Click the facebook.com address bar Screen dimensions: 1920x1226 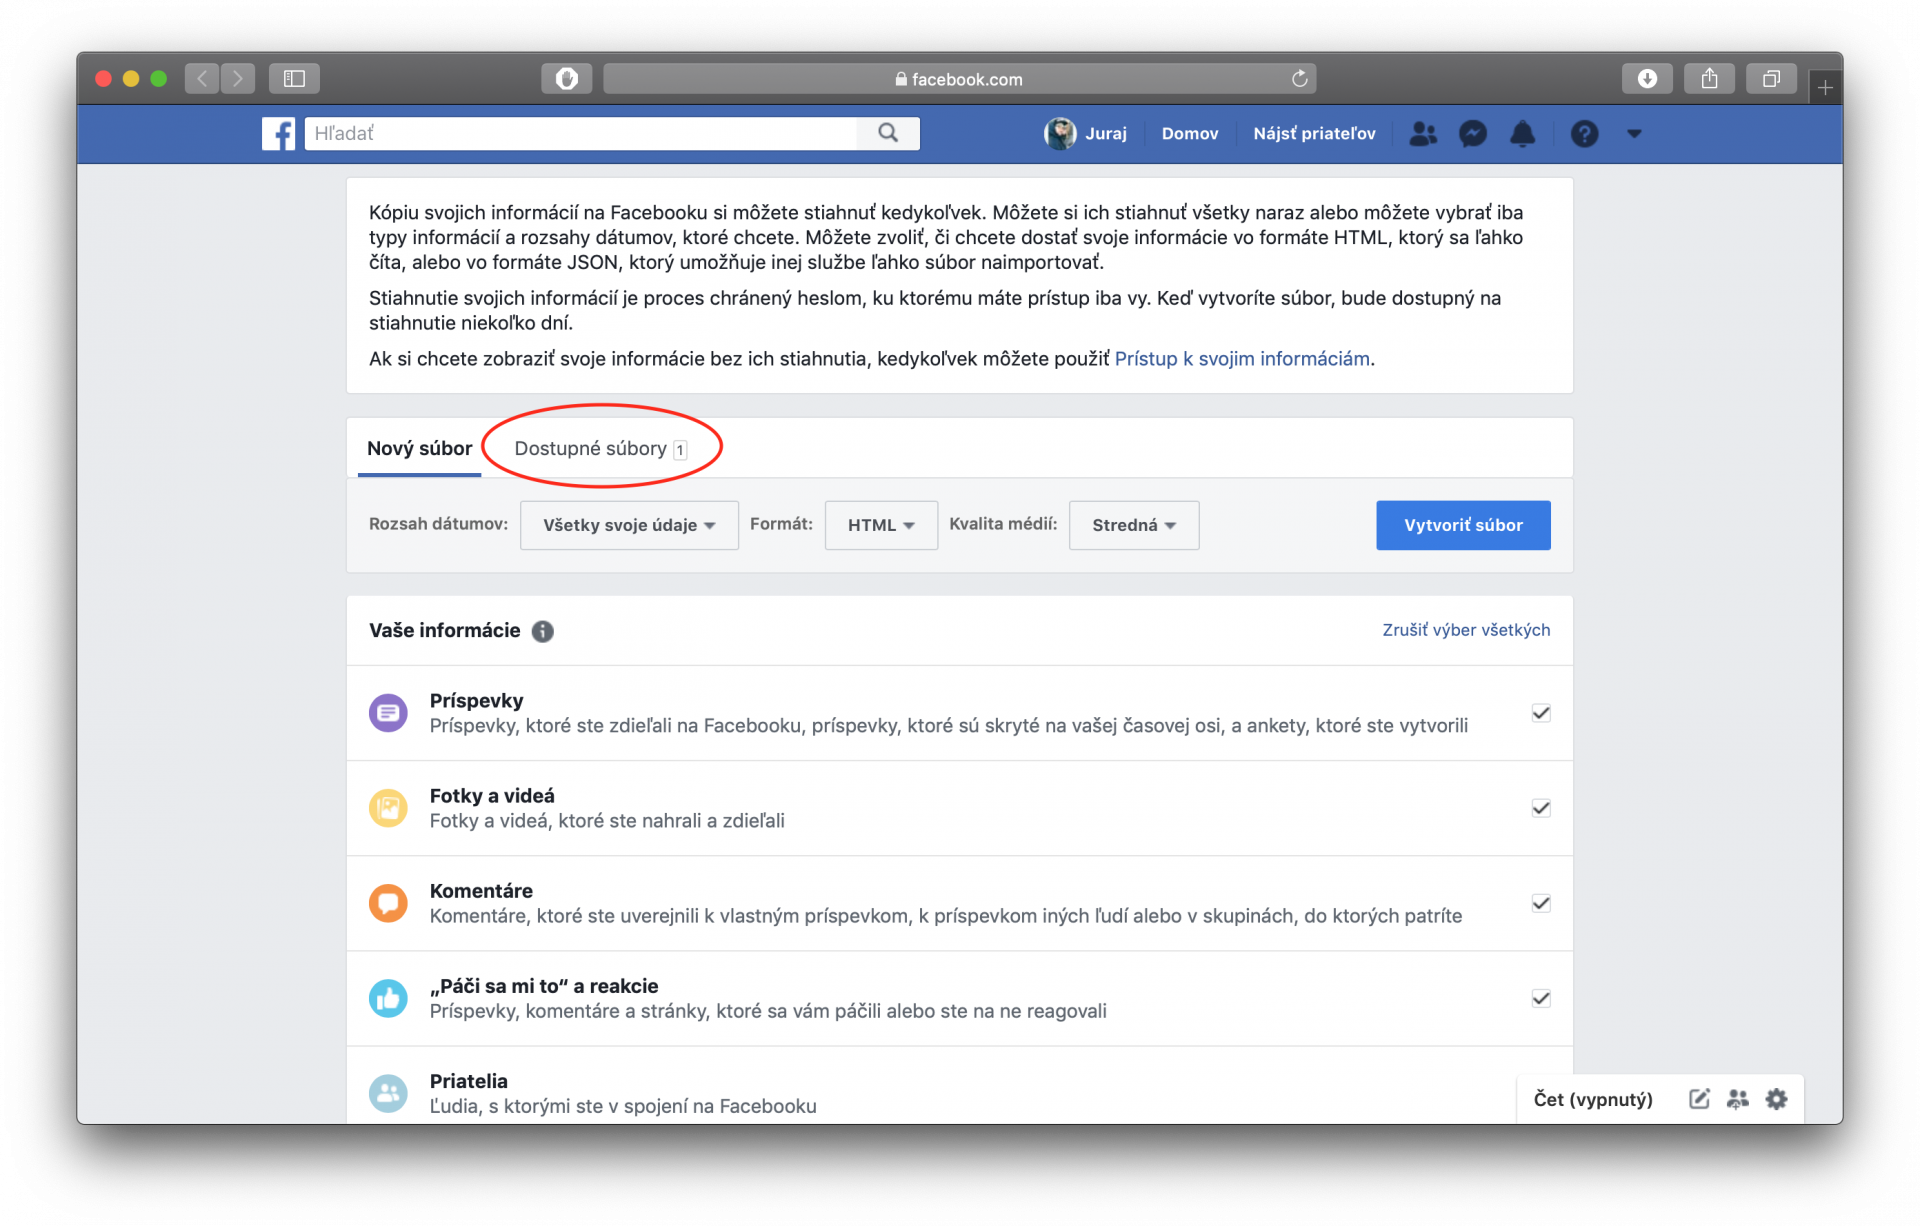[x=959, y=78]
